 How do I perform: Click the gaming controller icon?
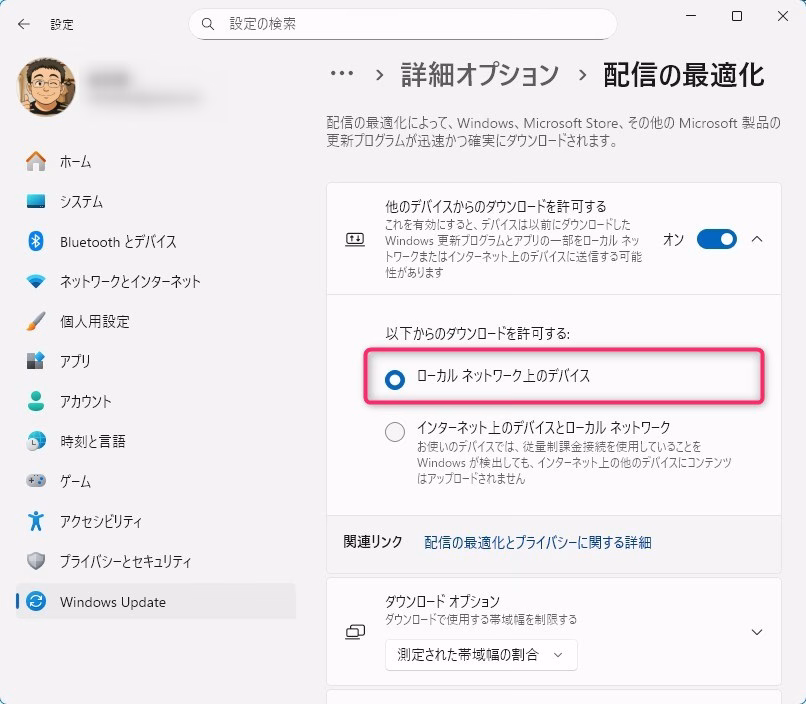coord(36,481)
